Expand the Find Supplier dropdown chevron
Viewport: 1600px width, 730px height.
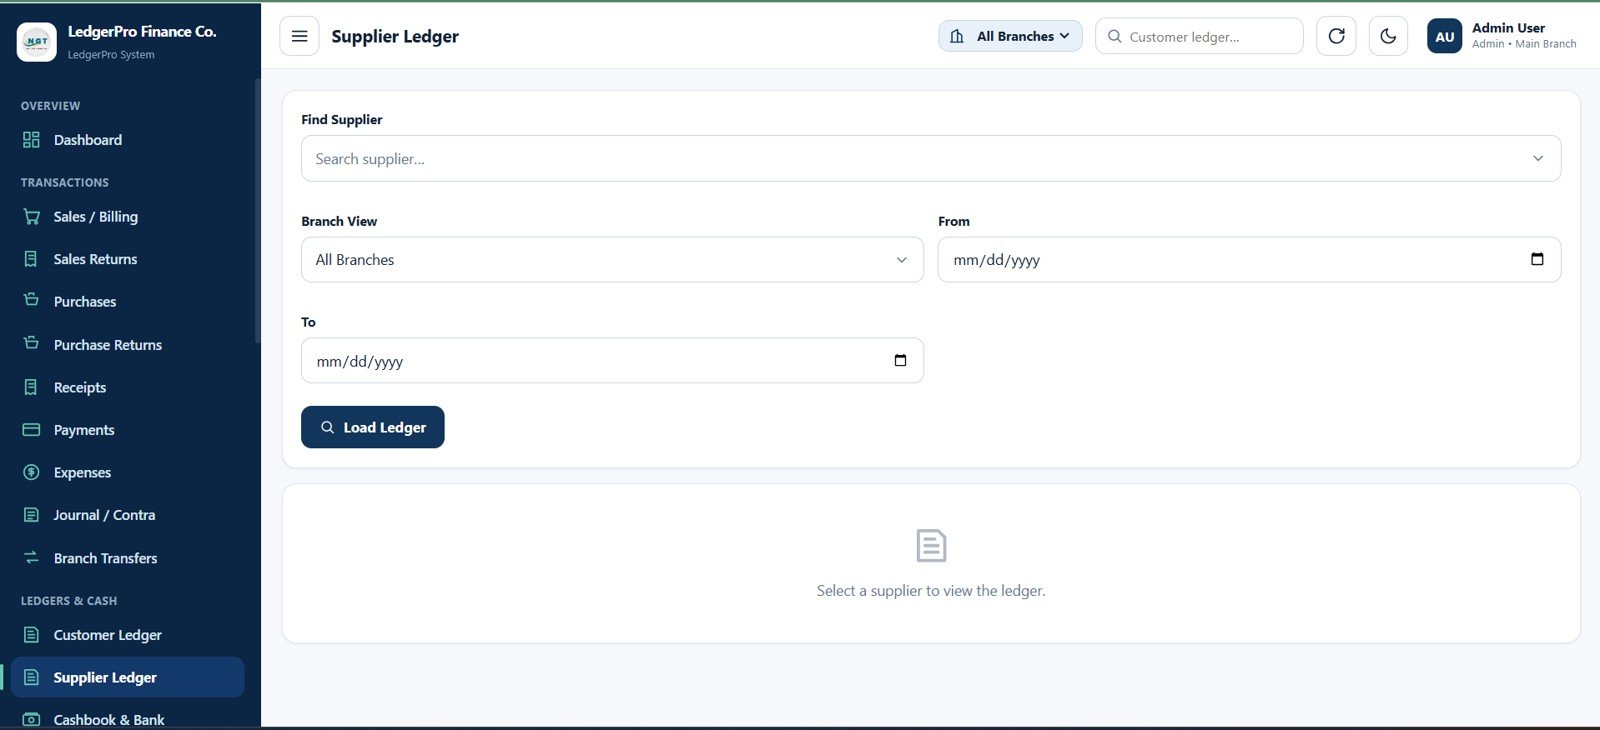(1538, 159)
